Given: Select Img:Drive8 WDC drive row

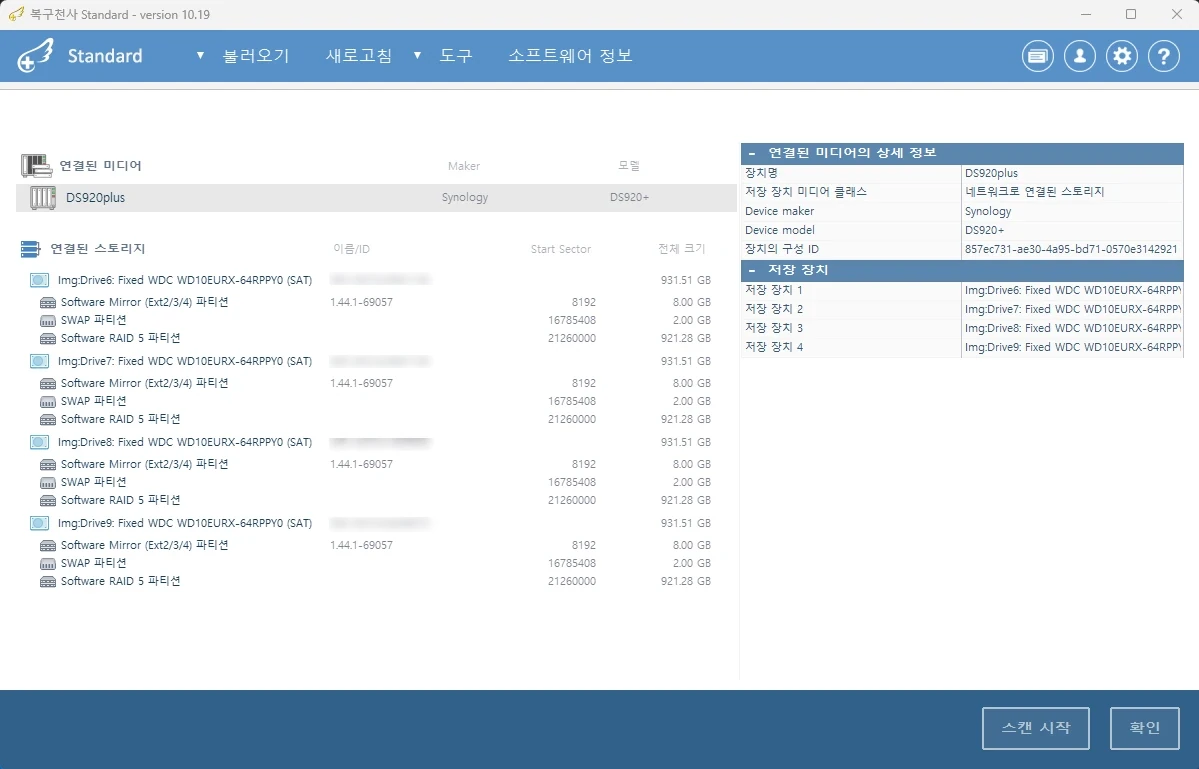Looking at the screenshot, I should [370, 442].
